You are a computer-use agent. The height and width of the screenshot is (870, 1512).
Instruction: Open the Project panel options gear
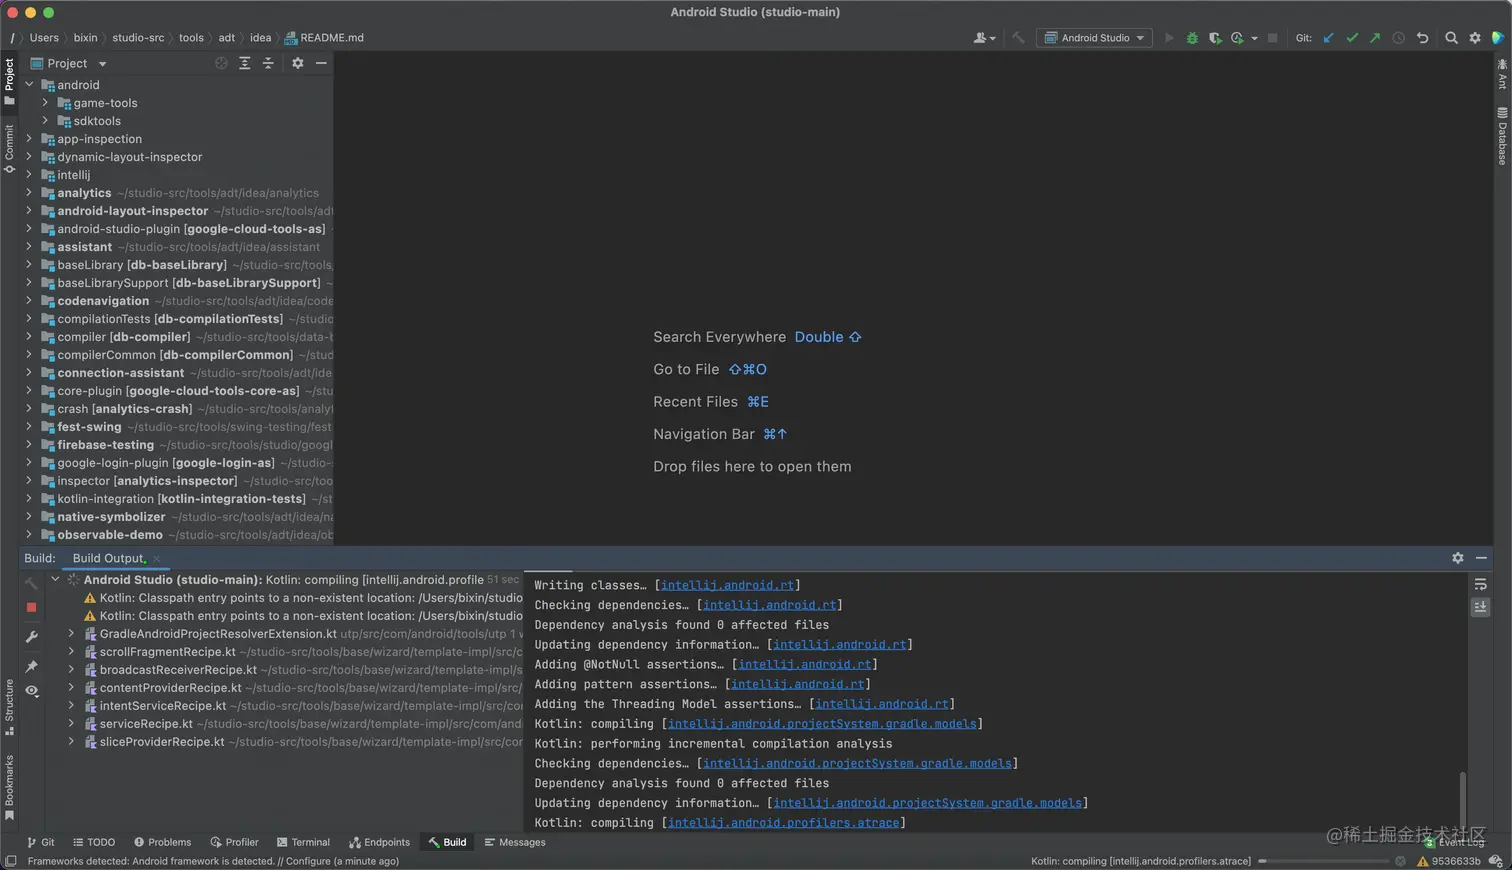click(297, 63)
